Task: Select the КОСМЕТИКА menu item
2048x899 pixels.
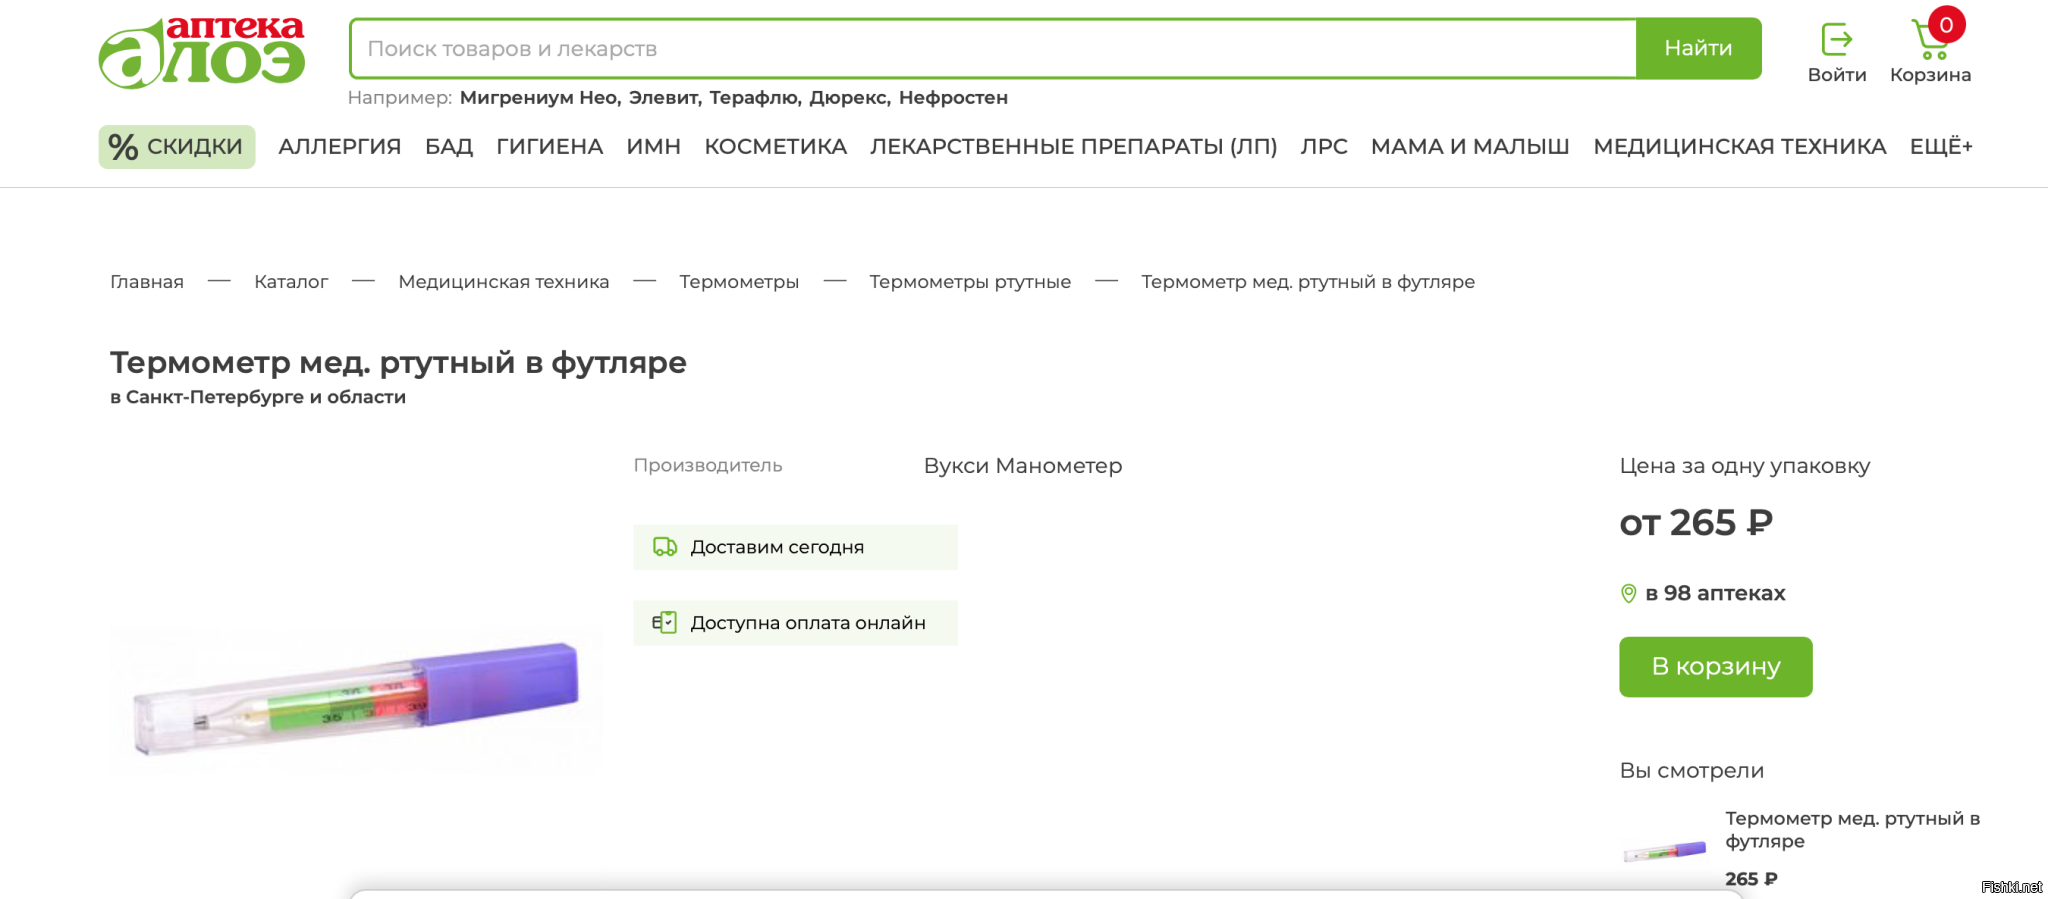Action: coord(775,147)
